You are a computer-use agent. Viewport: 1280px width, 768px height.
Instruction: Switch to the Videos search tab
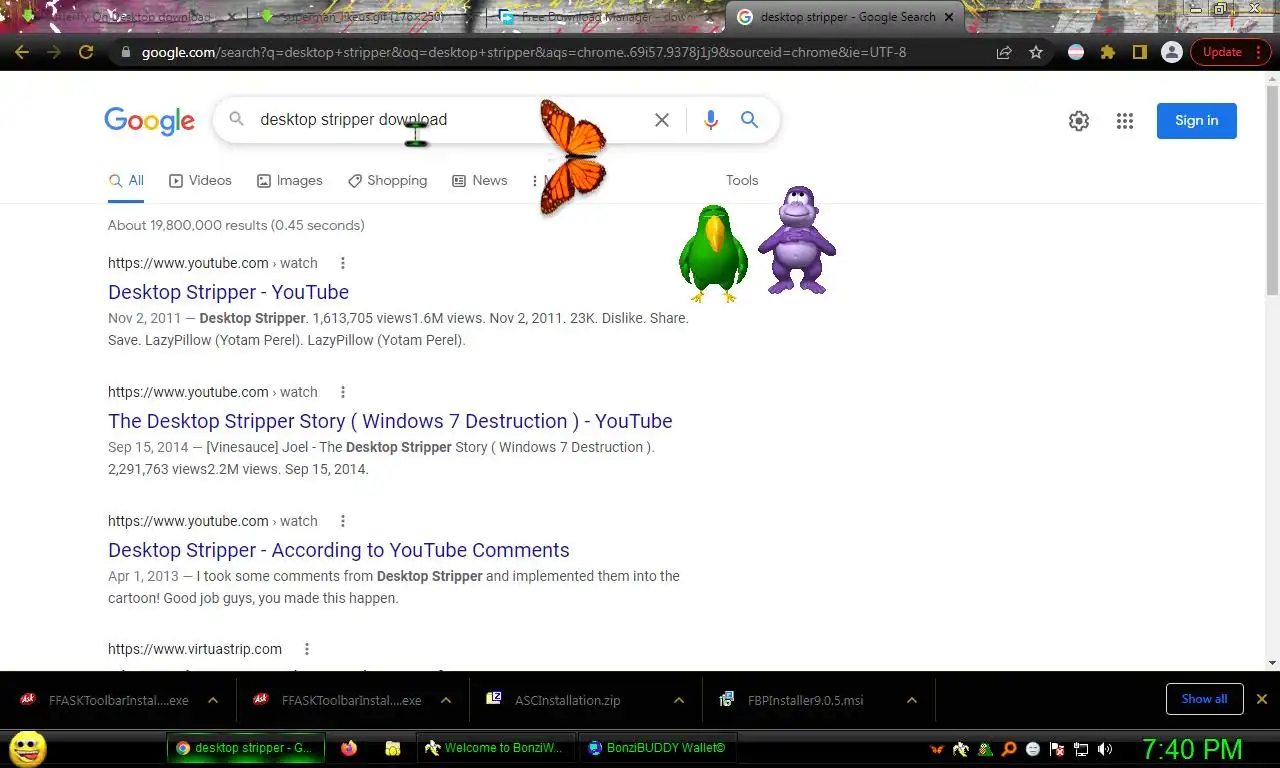click(x=200, y=181)
